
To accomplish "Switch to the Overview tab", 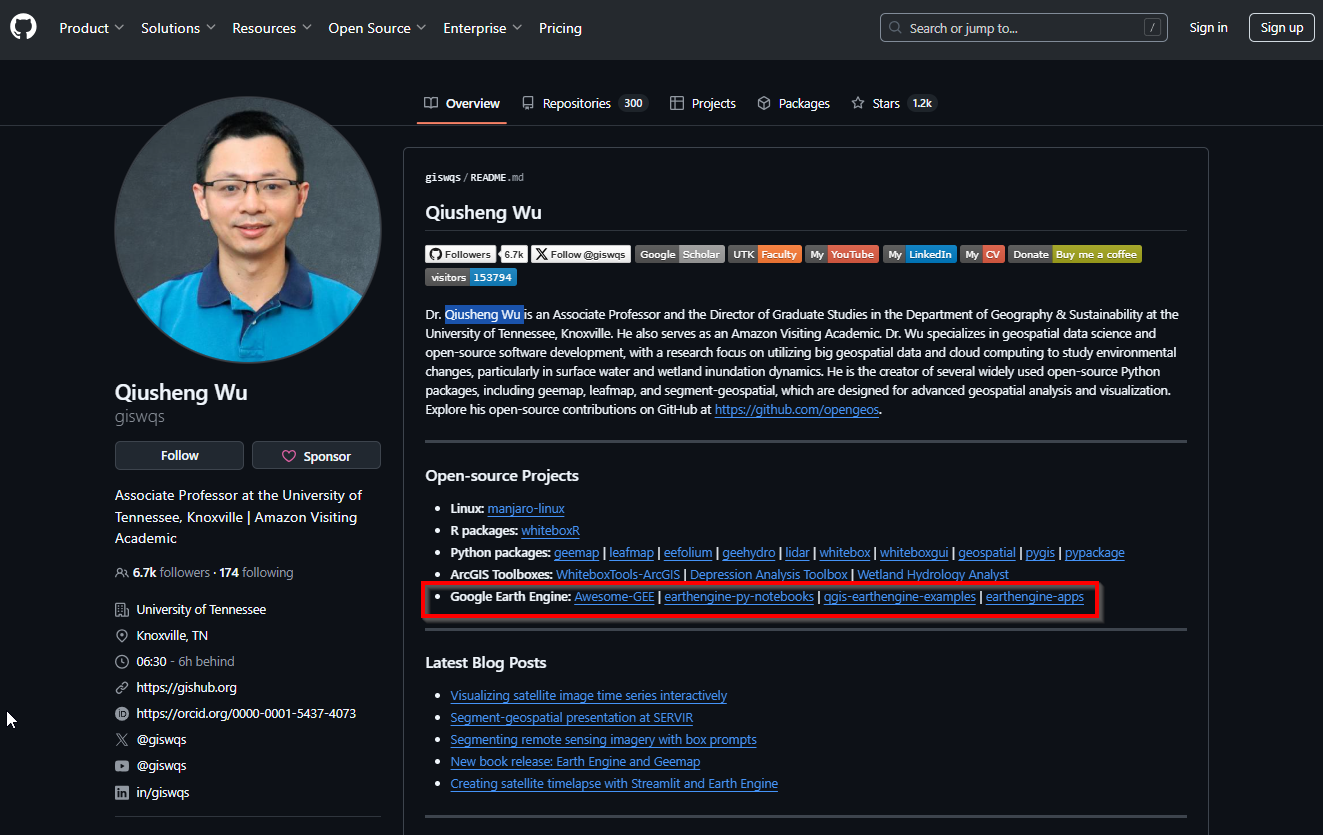I will click(x=462, y=103).
